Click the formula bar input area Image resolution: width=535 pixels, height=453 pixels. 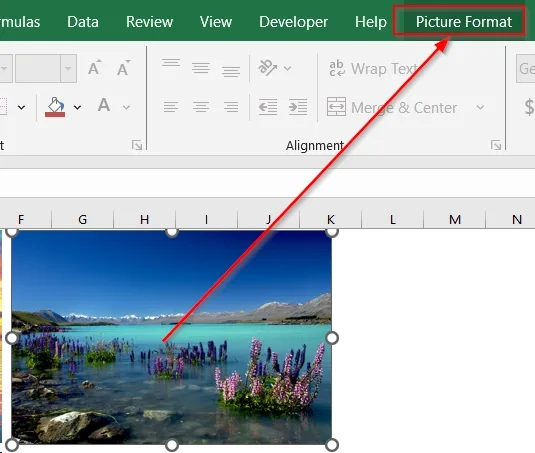click(268, 183)
